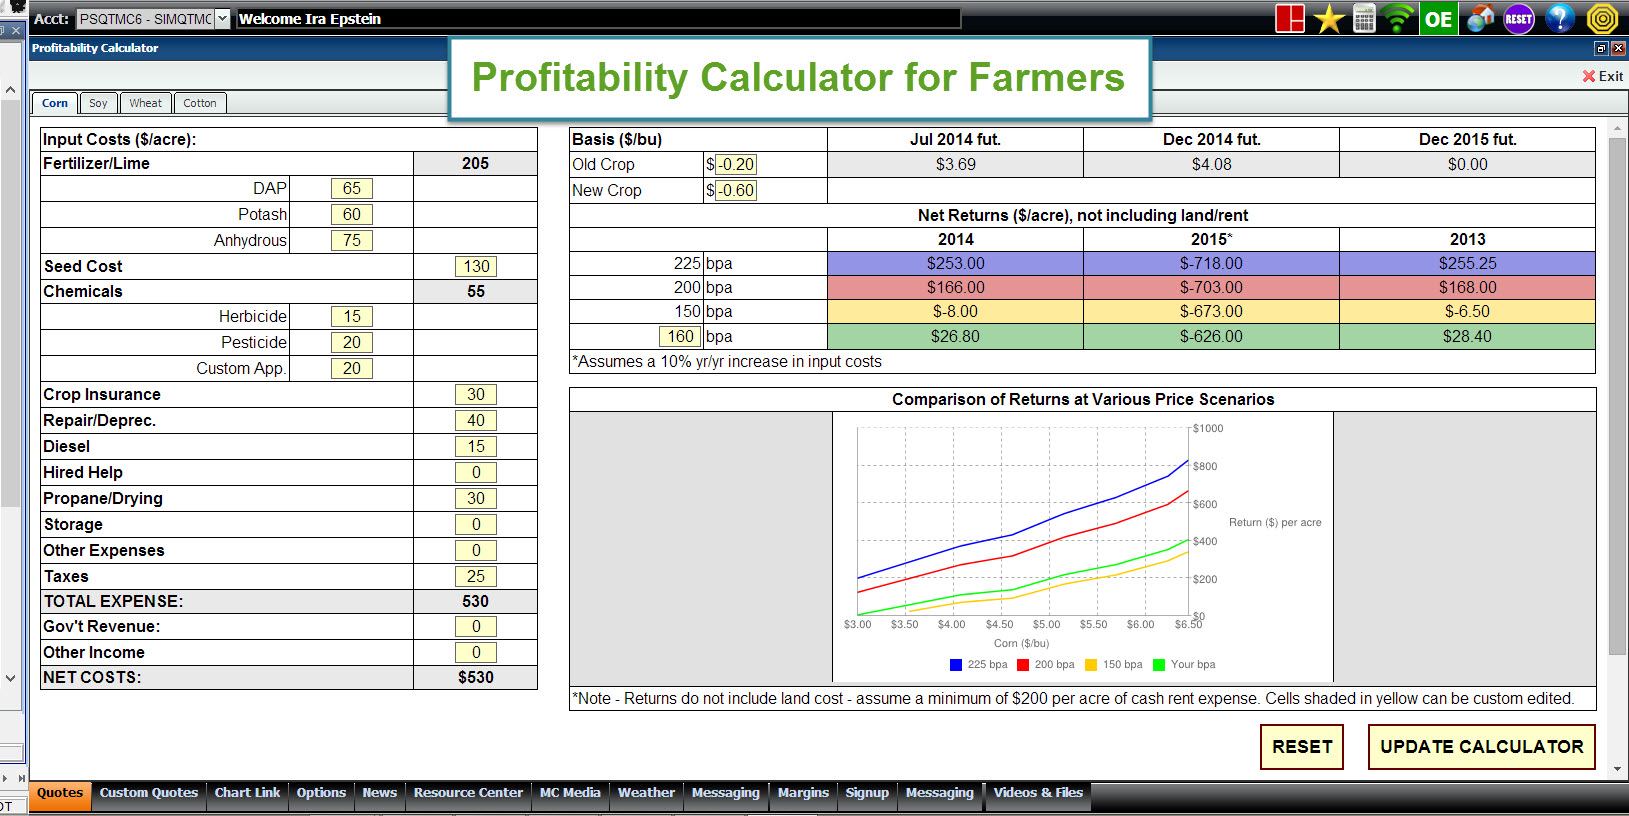The image size is (1629, 816).
Task: Edit the custom 160 bpa yield field
Action: (x=681, y=336)
